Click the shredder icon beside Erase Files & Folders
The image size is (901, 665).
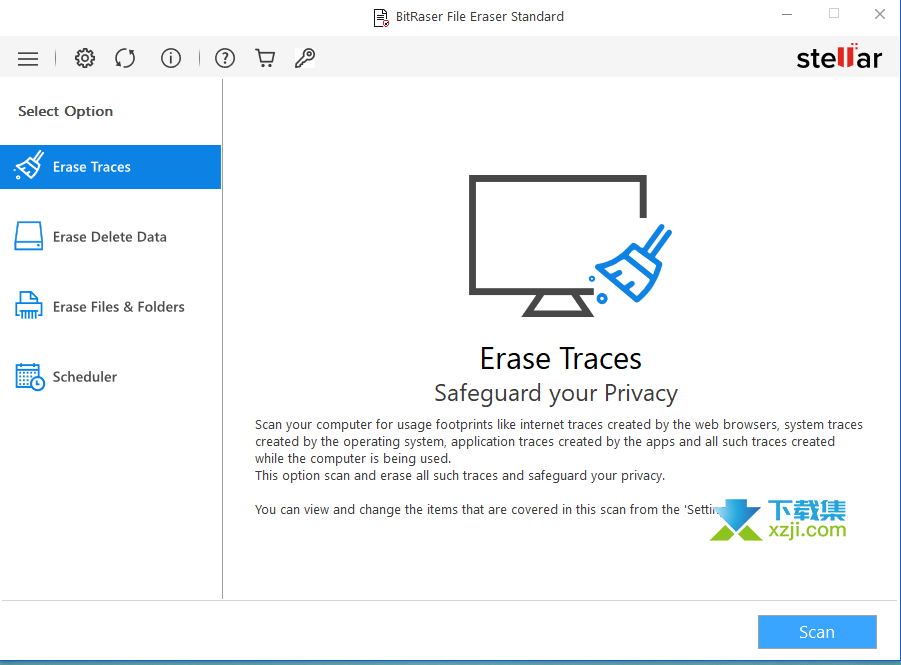click(29, 305)
